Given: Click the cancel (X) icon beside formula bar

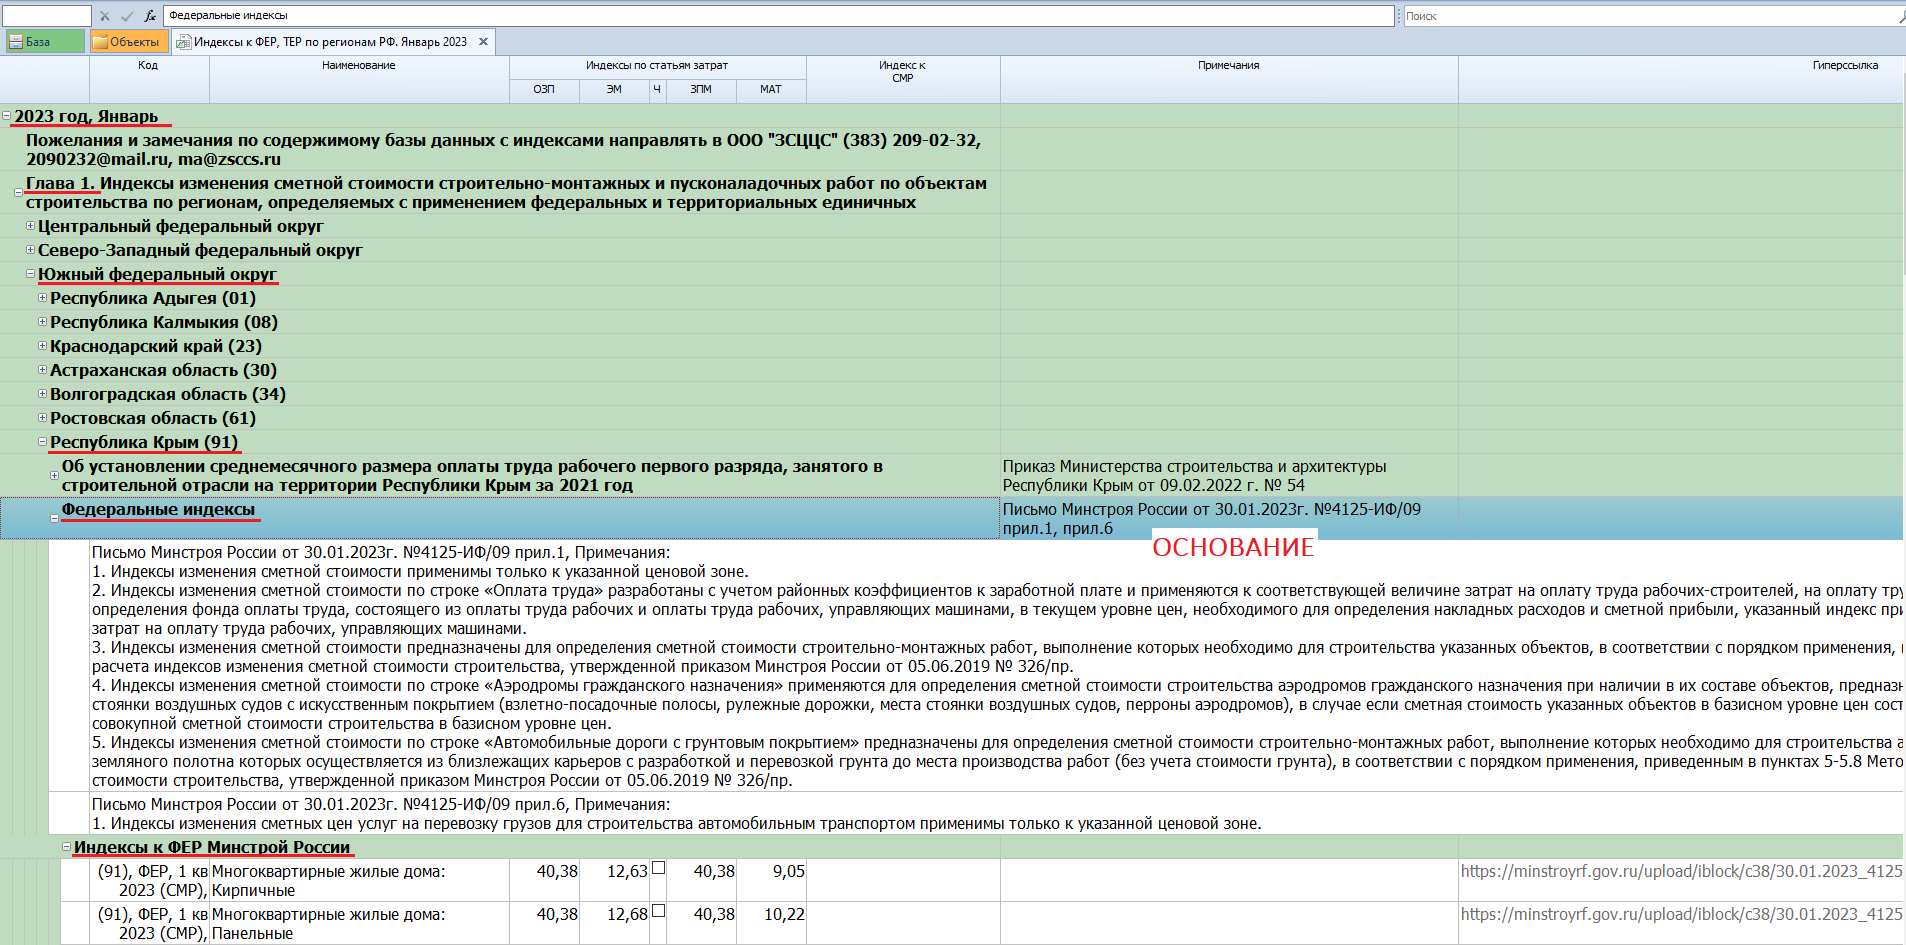Looking at the screenshot, I should point(105,16).
